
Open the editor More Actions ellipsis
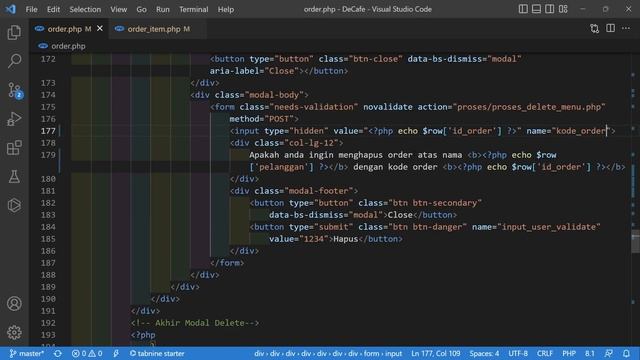[x=626, y=29]
